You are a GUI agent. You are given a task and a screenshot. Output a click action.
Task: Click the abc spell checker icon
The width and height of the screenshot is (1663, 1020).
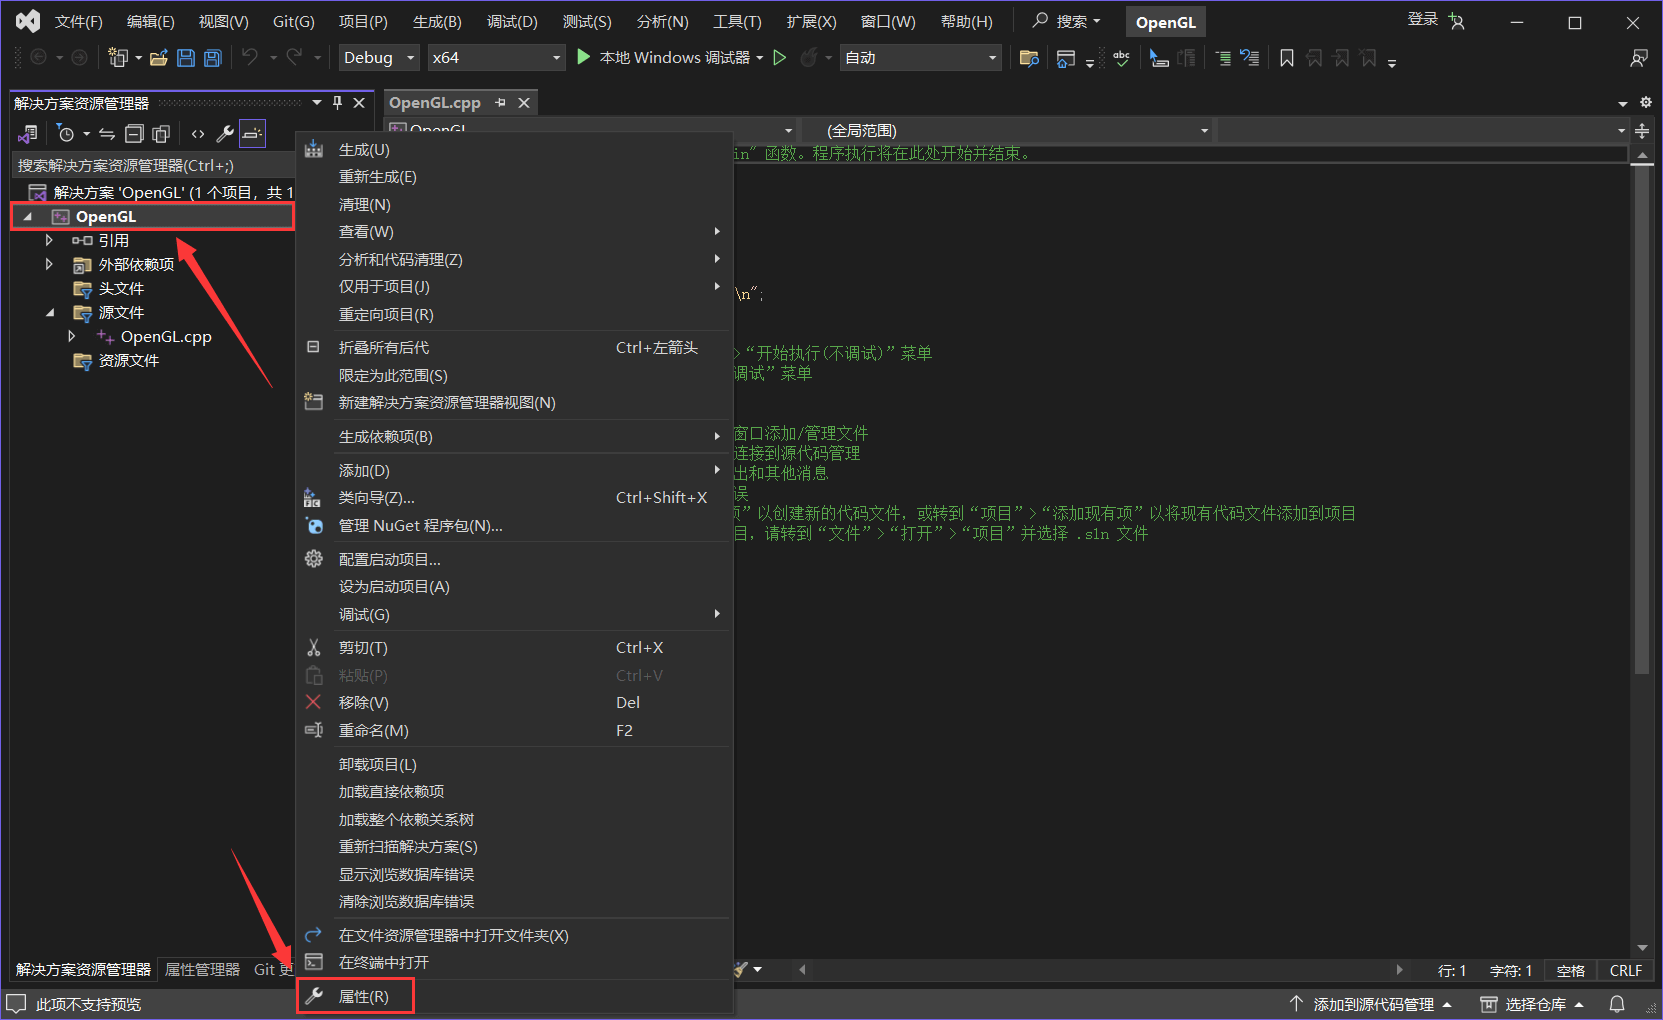1121,58
